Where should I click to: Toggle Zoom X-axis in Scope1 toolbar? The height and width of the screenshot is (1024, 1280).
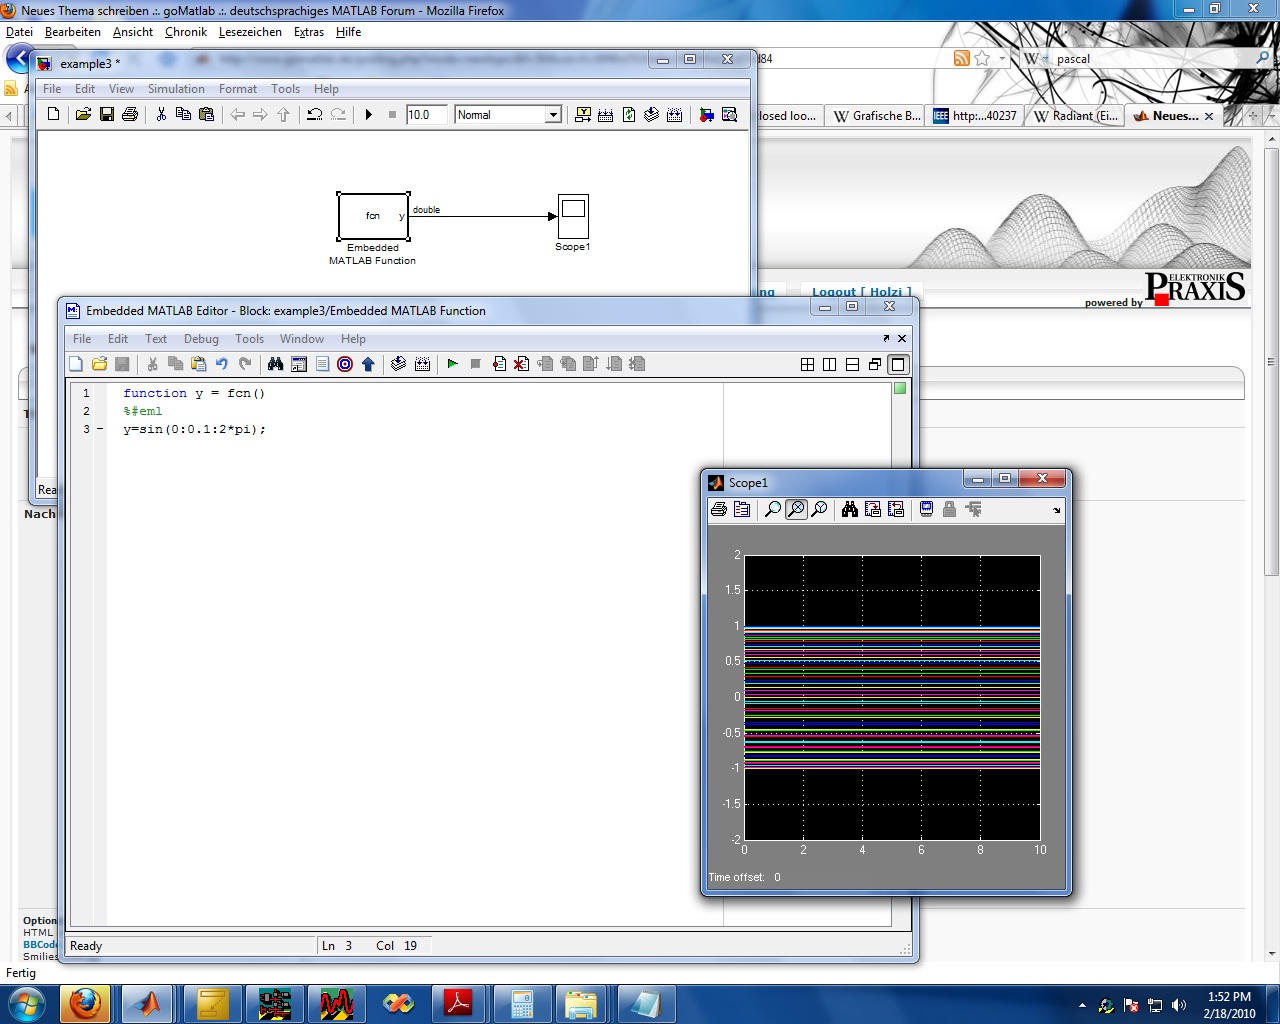tap(796, 510)
